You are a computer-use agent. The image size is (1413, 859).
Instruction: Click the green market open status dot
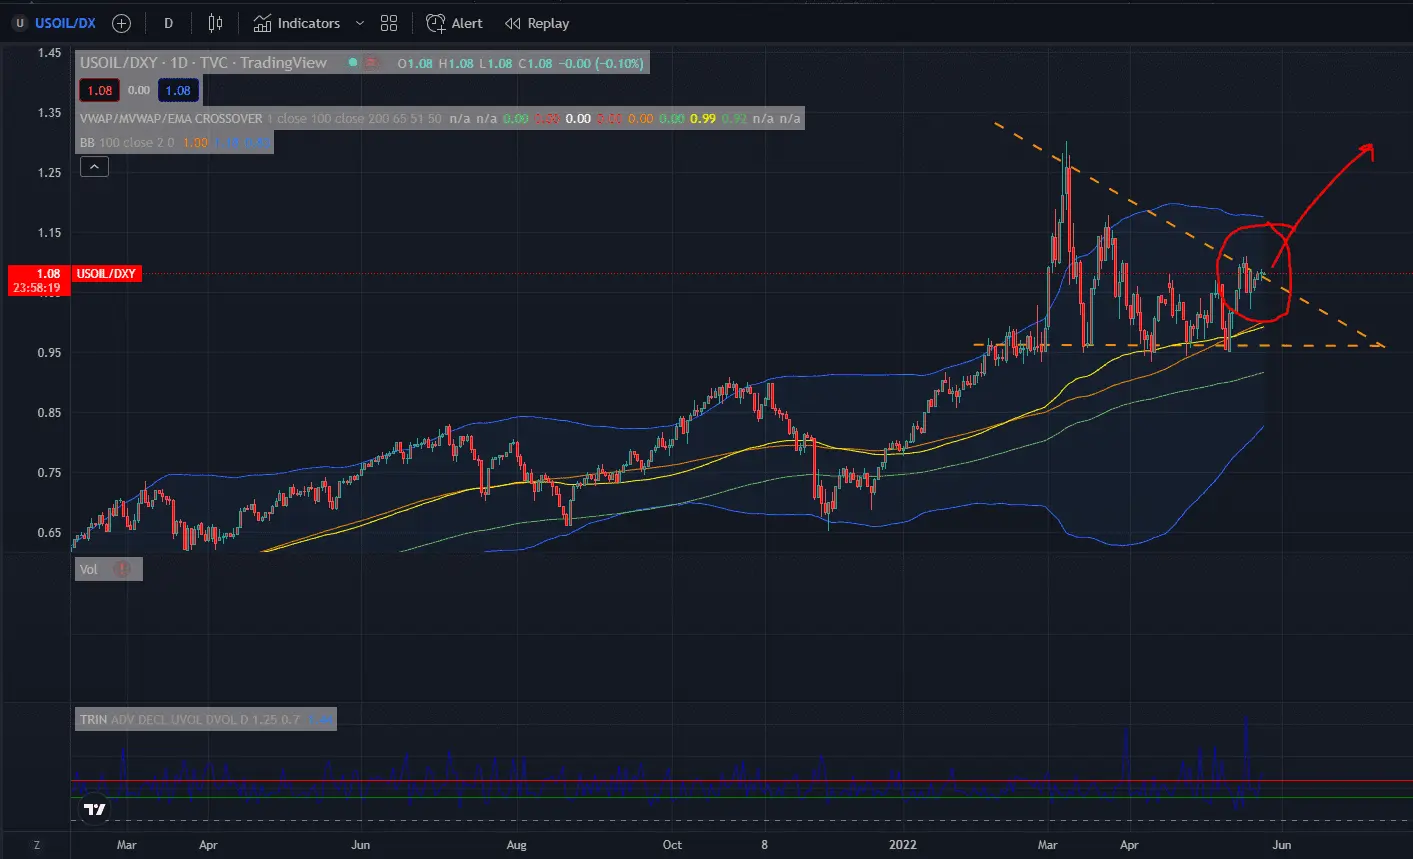point(352,63)
